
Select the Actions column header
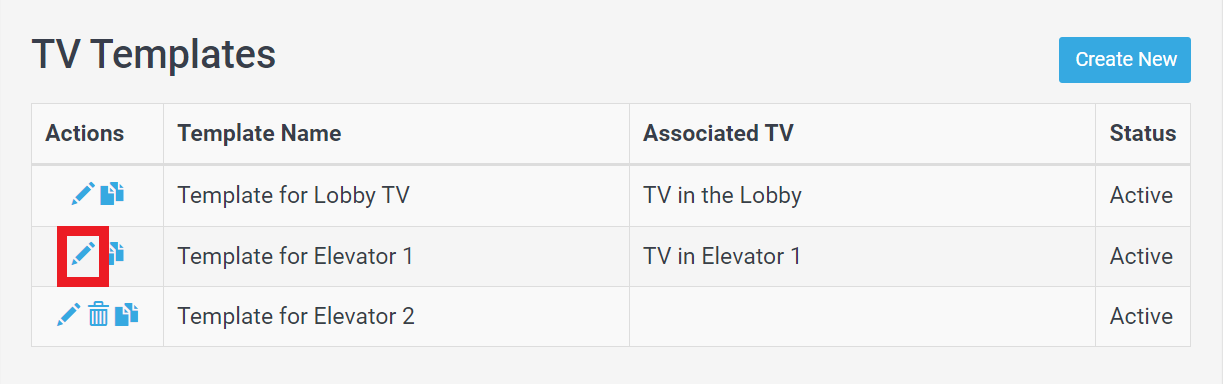[x=85, y=133]
